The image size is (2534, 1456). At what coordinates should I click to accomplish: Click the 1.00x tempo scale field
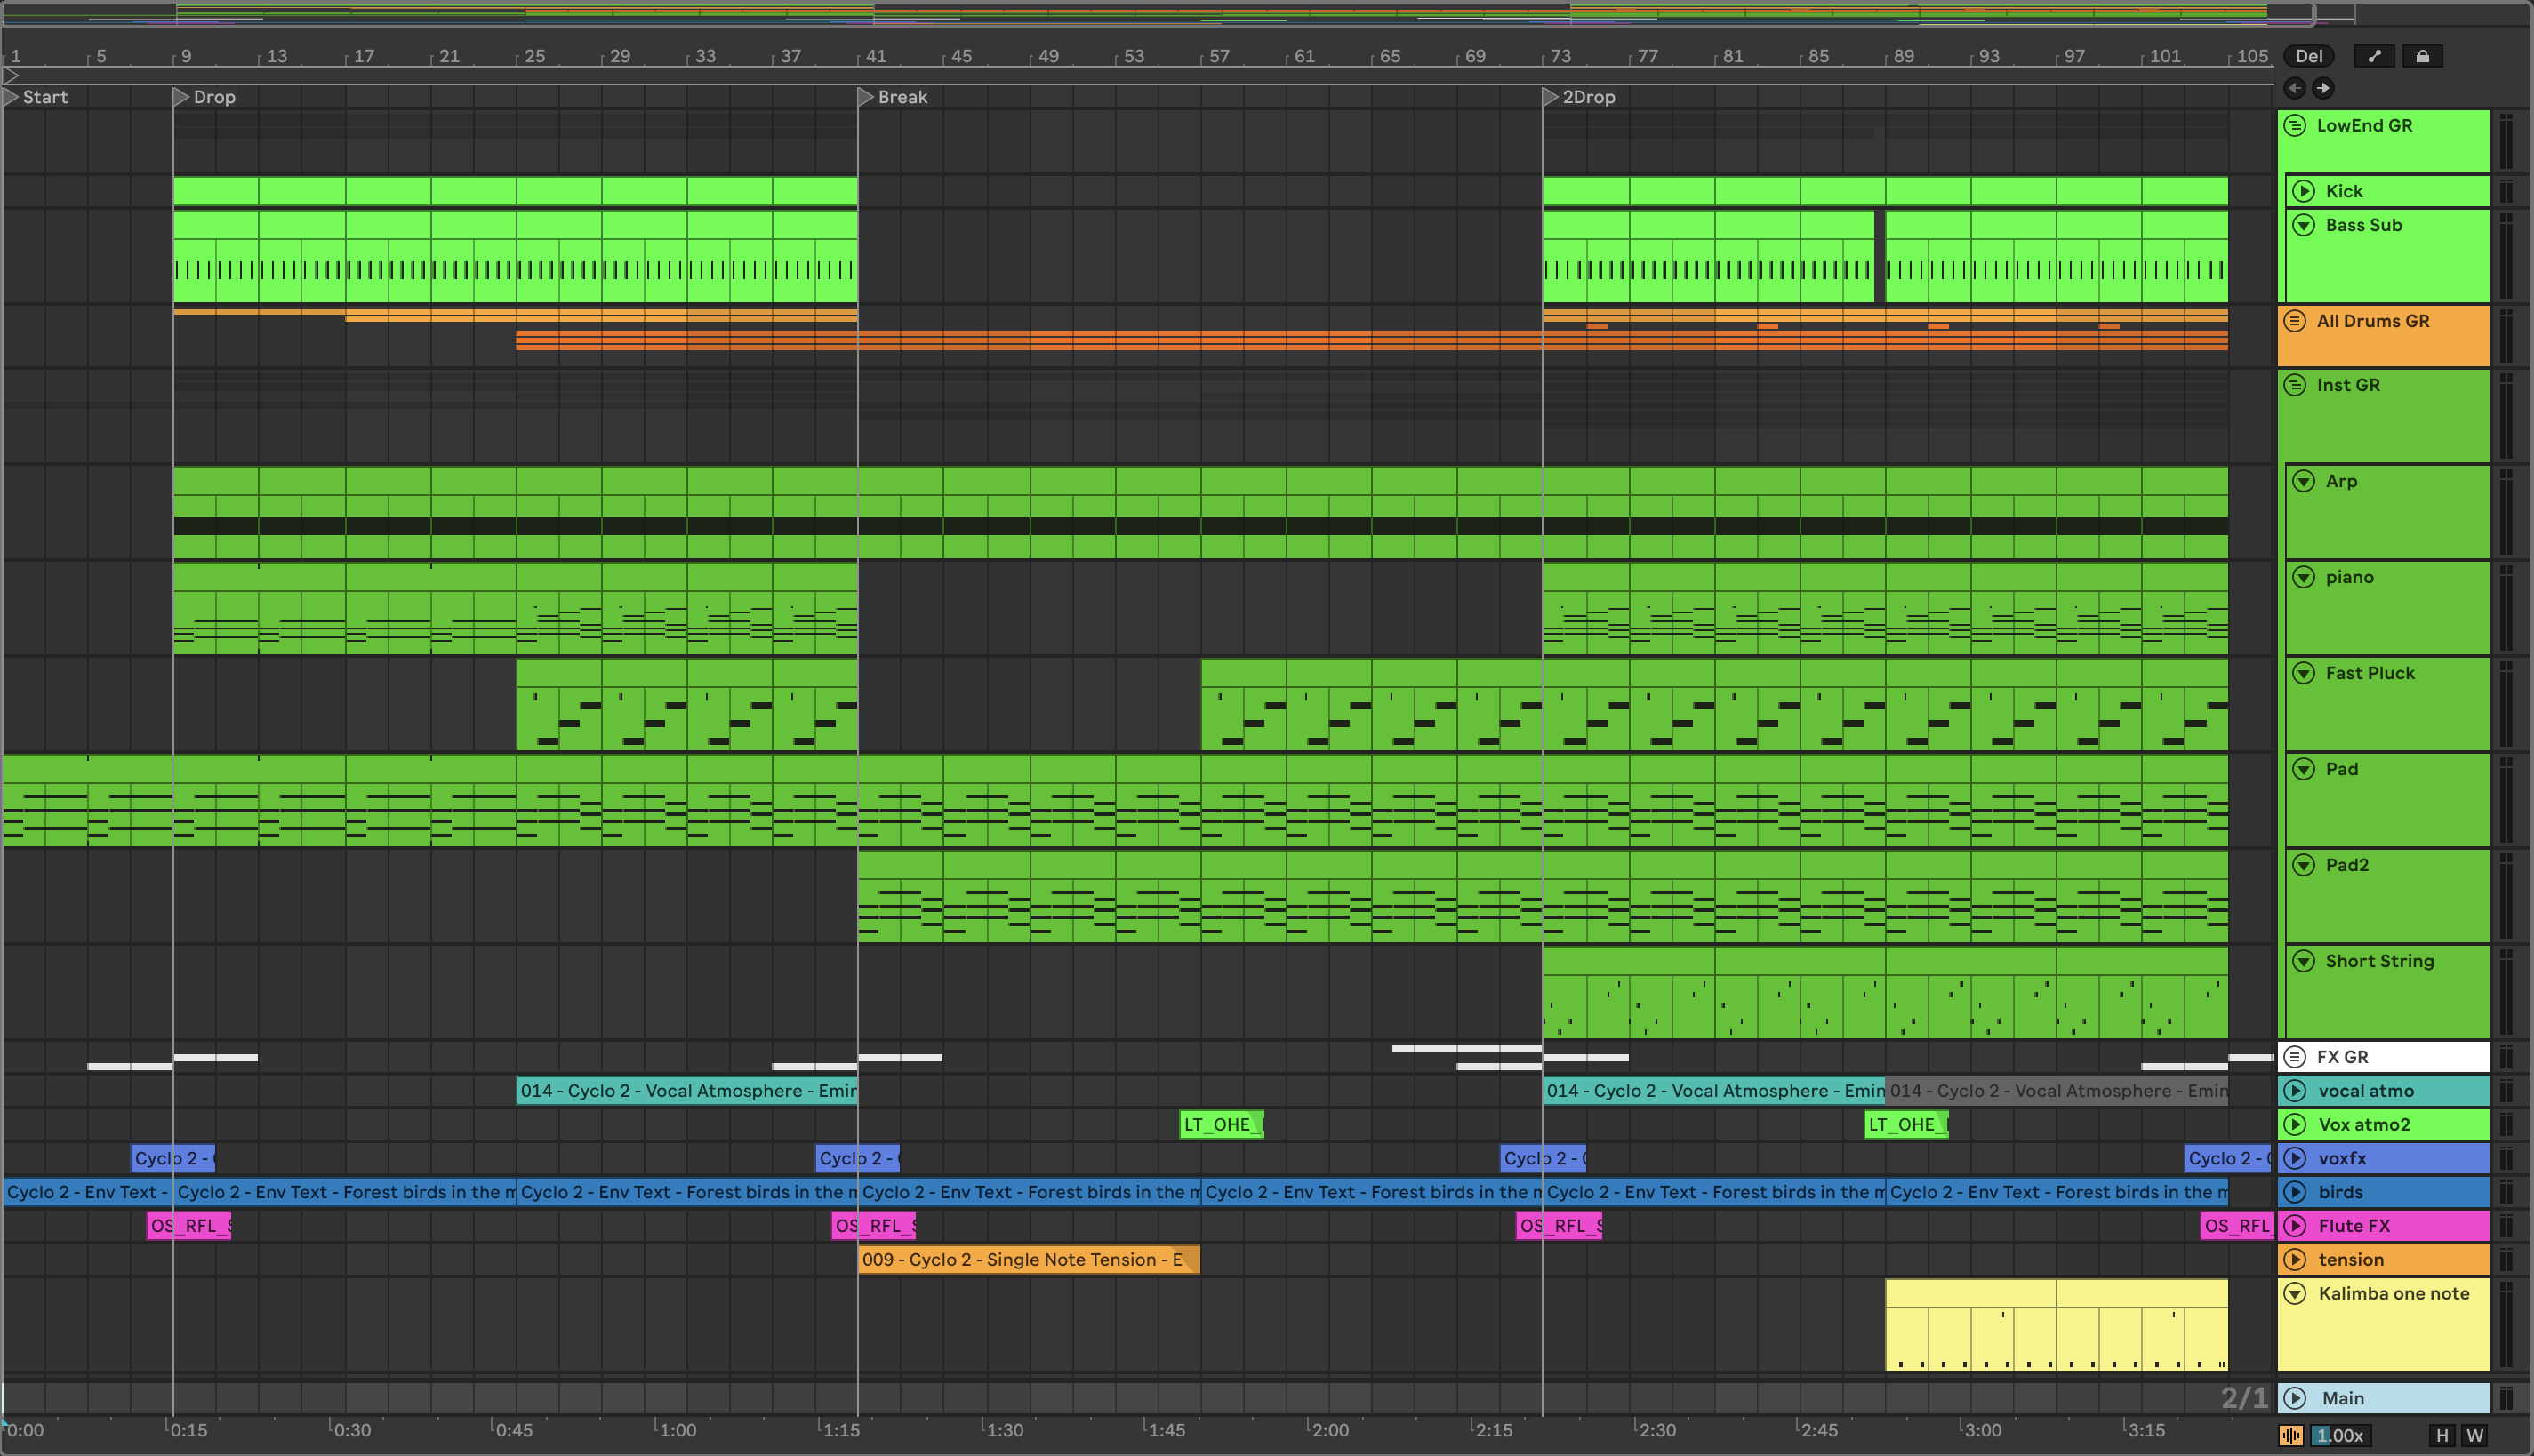[2340, 1435]
